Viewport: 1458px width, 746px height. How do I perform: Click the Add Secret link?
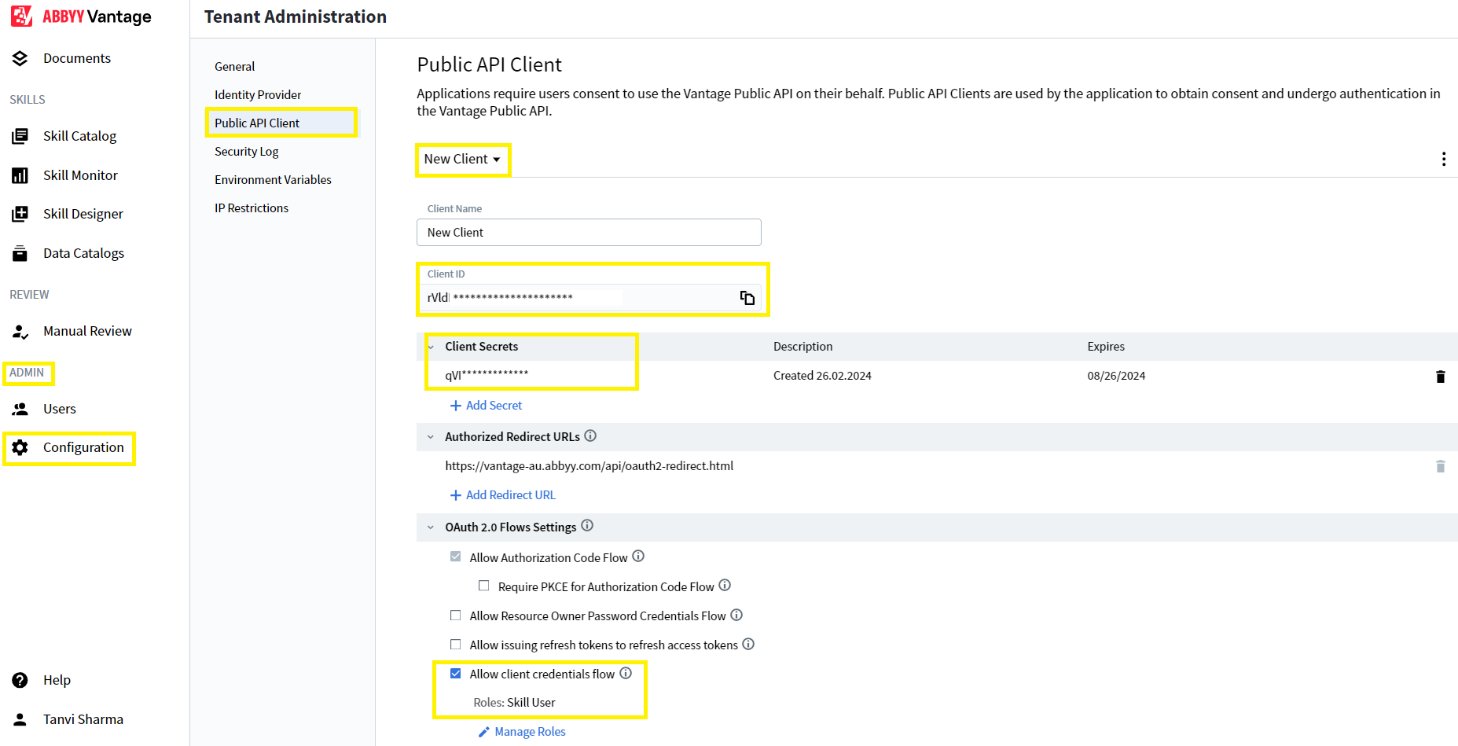[x=494, y=406]
